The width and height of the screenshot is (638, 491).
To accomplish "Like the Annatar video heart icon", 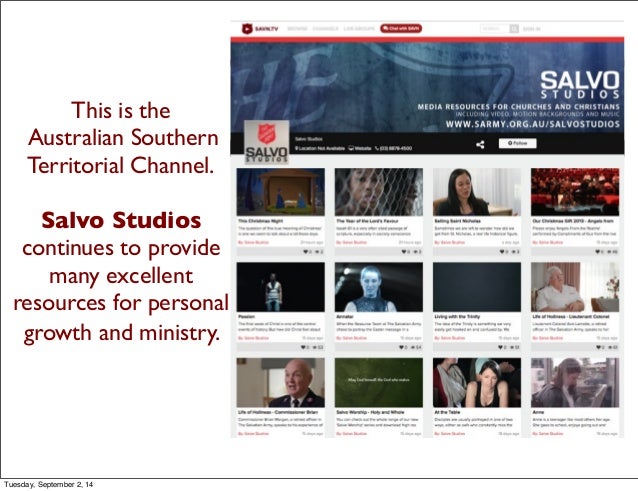I will (x=402, y=347).
